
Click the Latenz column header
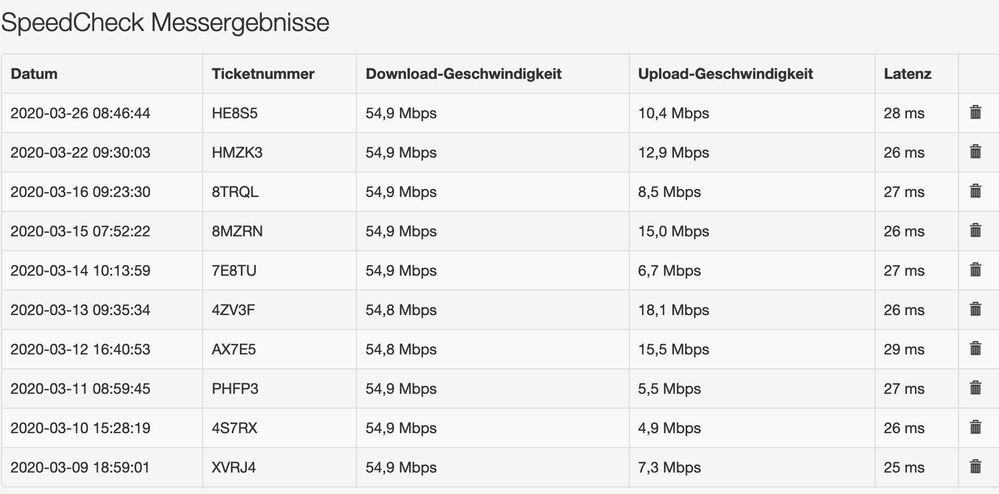point(908,74)
